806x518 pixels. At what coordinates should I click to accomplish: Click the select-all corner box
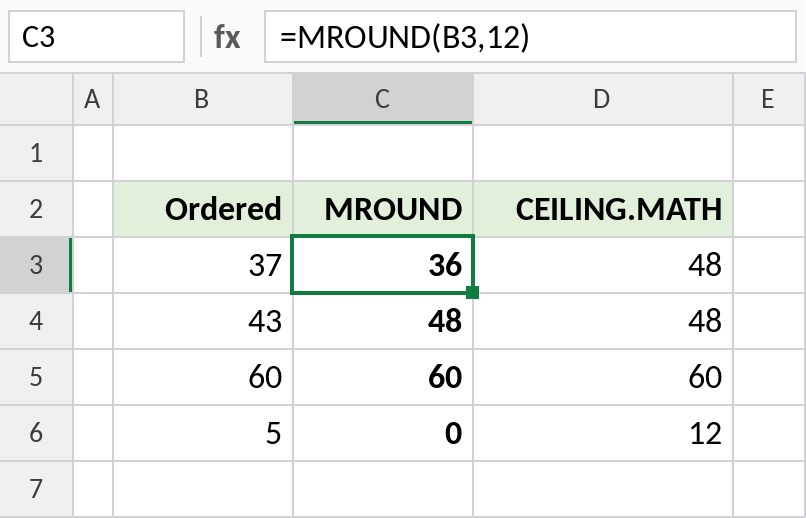pyautogui.click(x=36, y=99)
